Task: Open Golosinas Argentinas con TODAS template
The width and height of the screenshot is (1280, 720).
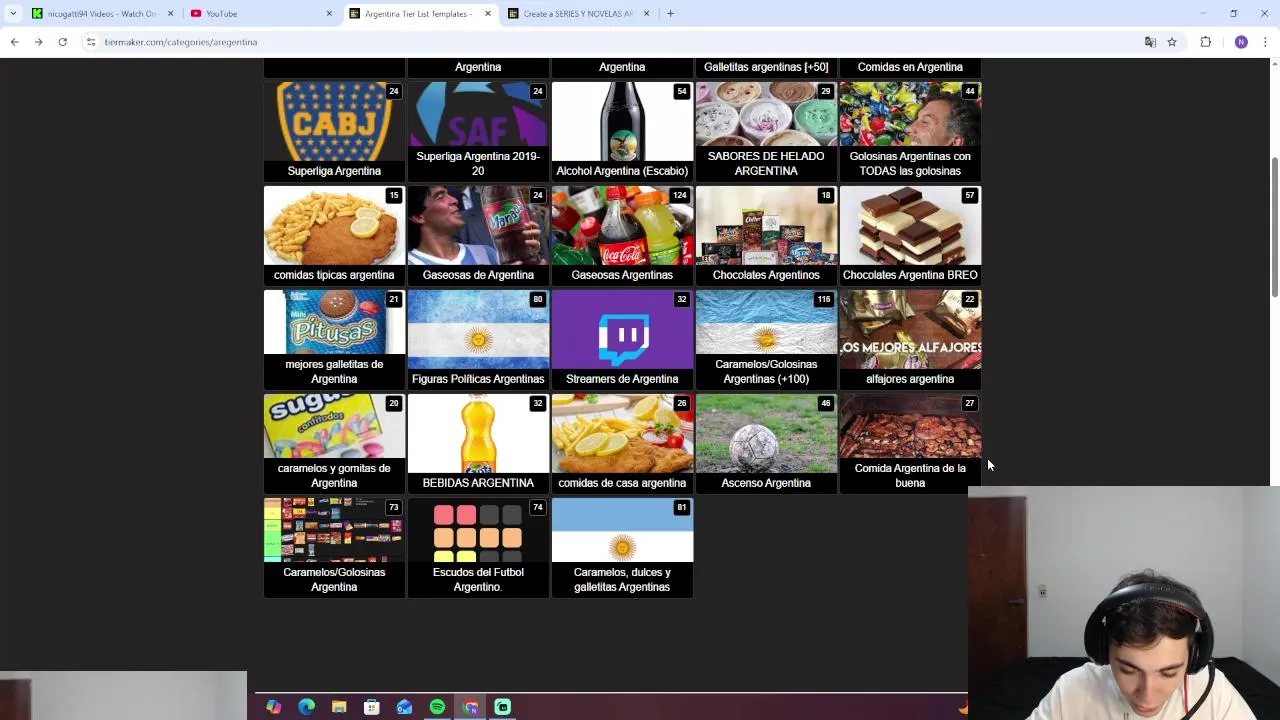Action: (x=910, y=131)
